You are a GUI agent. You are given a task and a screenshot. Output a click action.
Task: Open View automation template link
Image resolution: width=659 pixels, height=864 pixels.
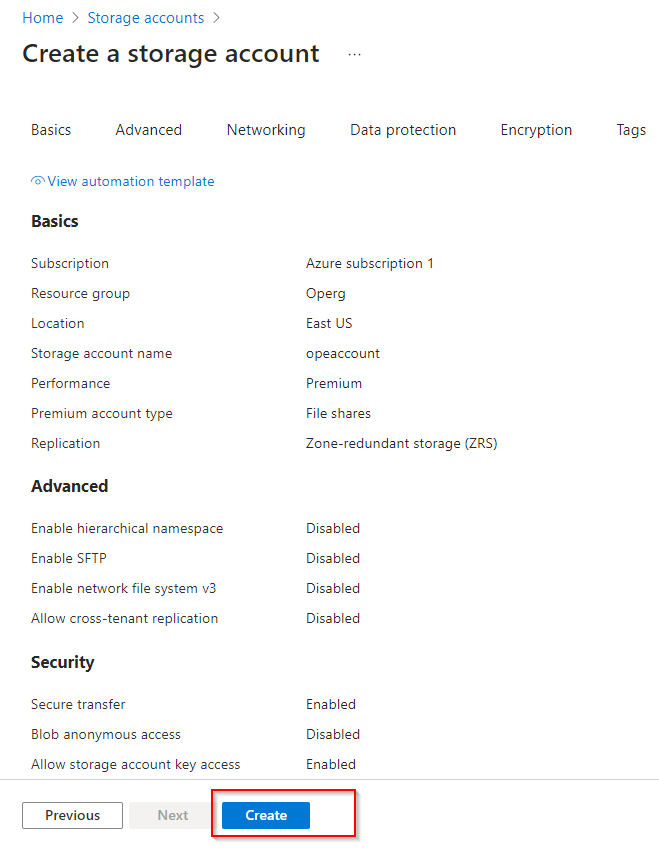pyautogui.click(x=131, y=181)
